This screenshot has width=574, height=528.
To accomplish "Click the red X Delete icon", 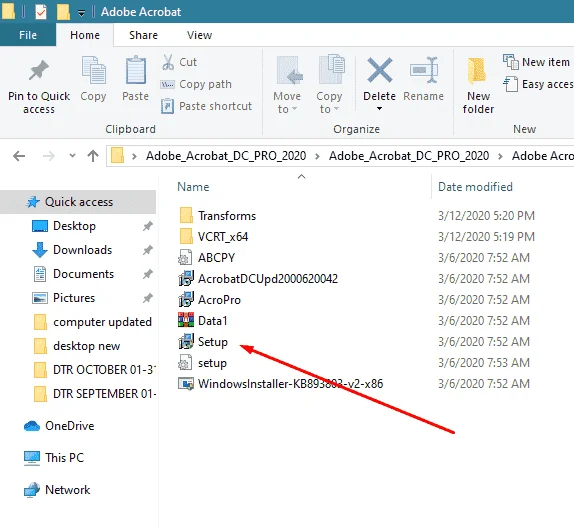I will pyautogui.click(x=379, y=70).
